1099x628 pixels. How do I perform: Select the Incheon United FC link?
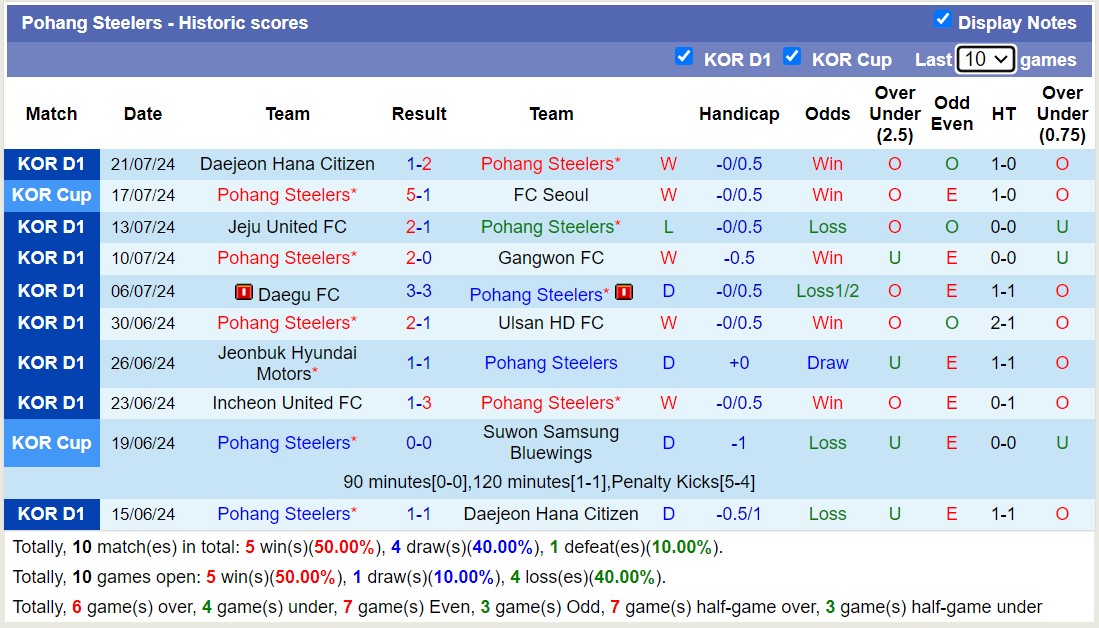click(x=287, y=403)
